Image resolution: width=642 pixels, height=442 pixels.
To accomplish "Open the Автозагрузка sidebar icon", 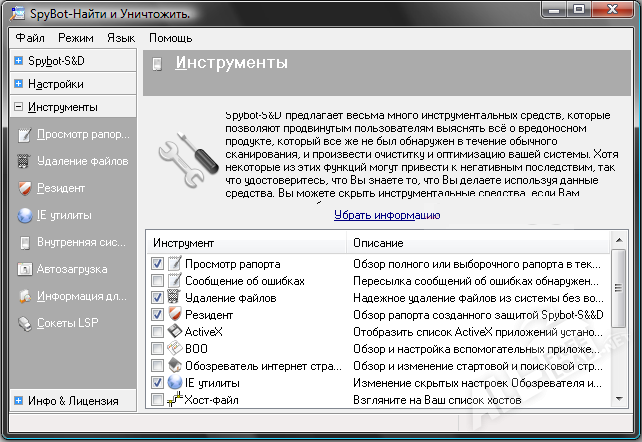I will [24, 269].
